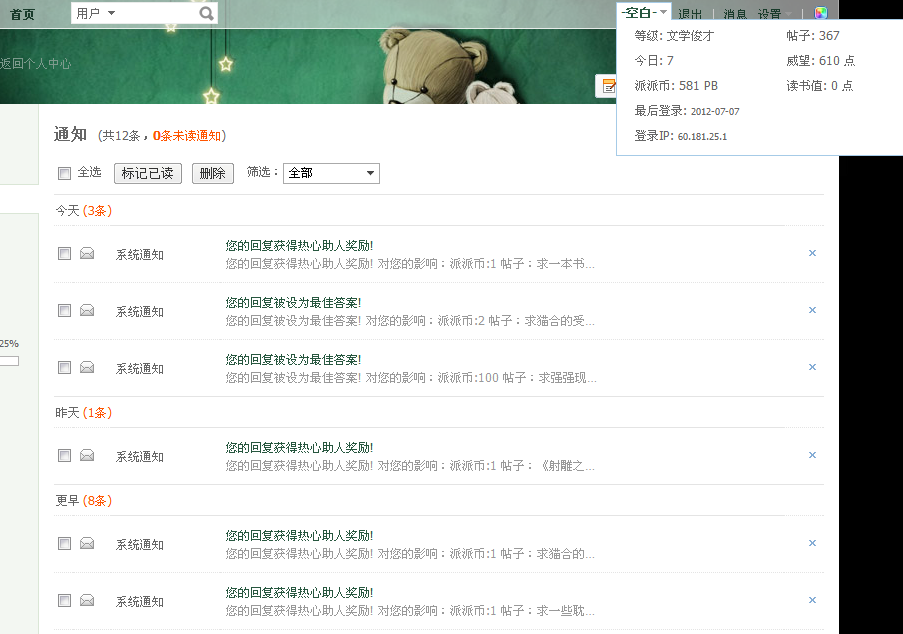Tick checkbox for 求一些耽 notification
Screen dimensions: 903x634
[x=64, y=601]
